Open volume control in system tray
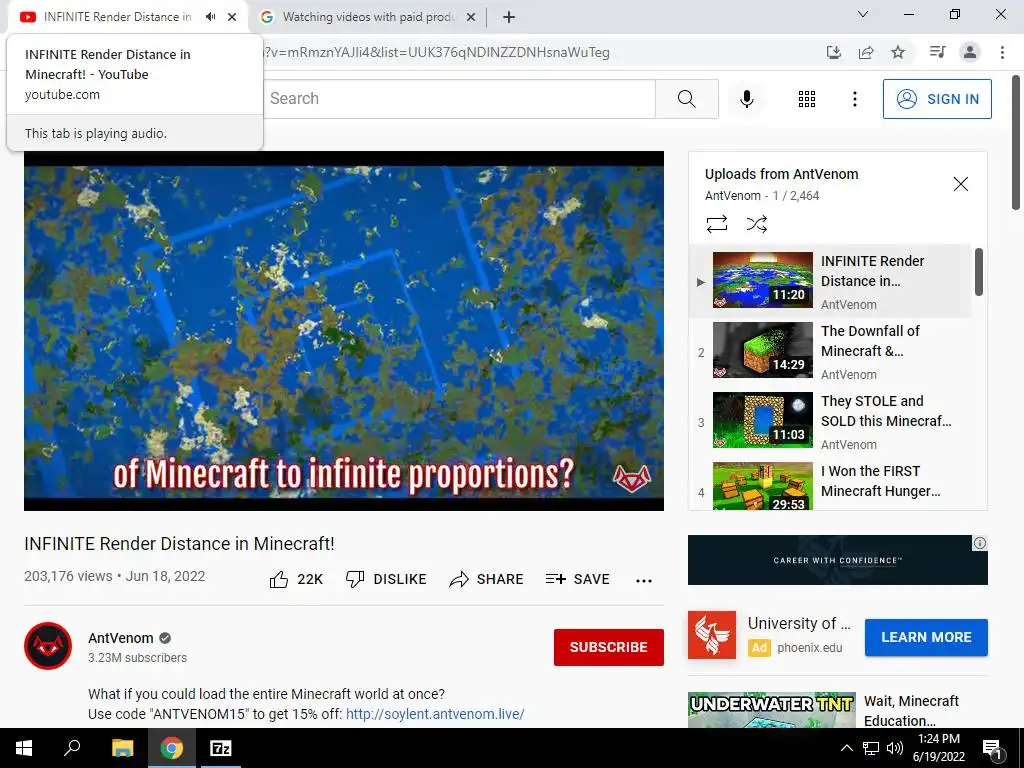This screenshot has width=1024, height=768. pyautogui.click(x=894, y=748)
